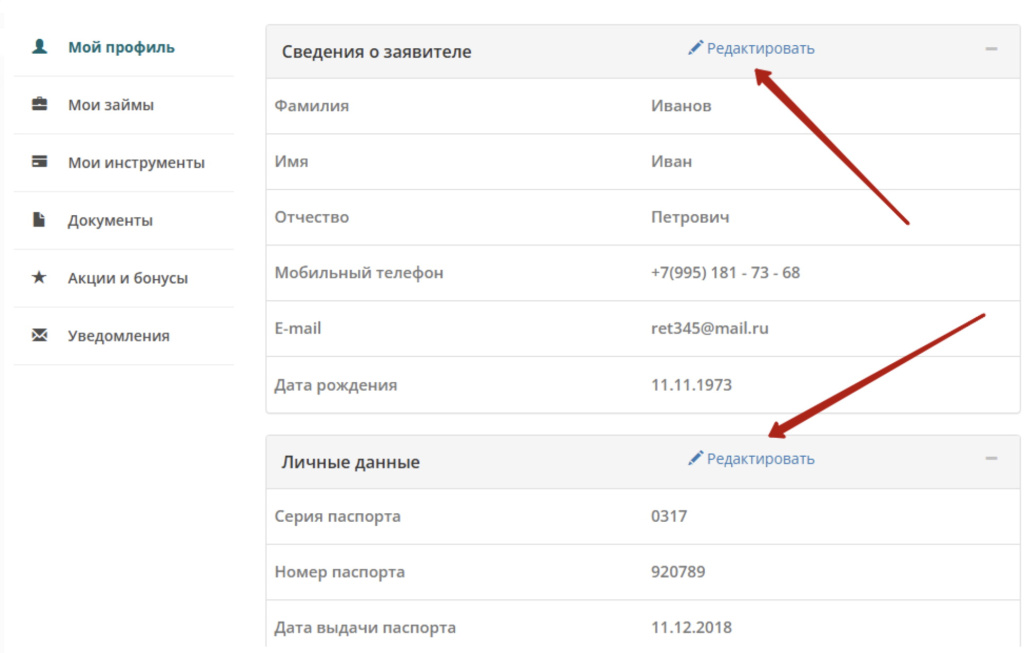Click the e-mail value ret345@mail.ru
The height and width of the screenshot is (653, 1024).
(x=709, y=328)
